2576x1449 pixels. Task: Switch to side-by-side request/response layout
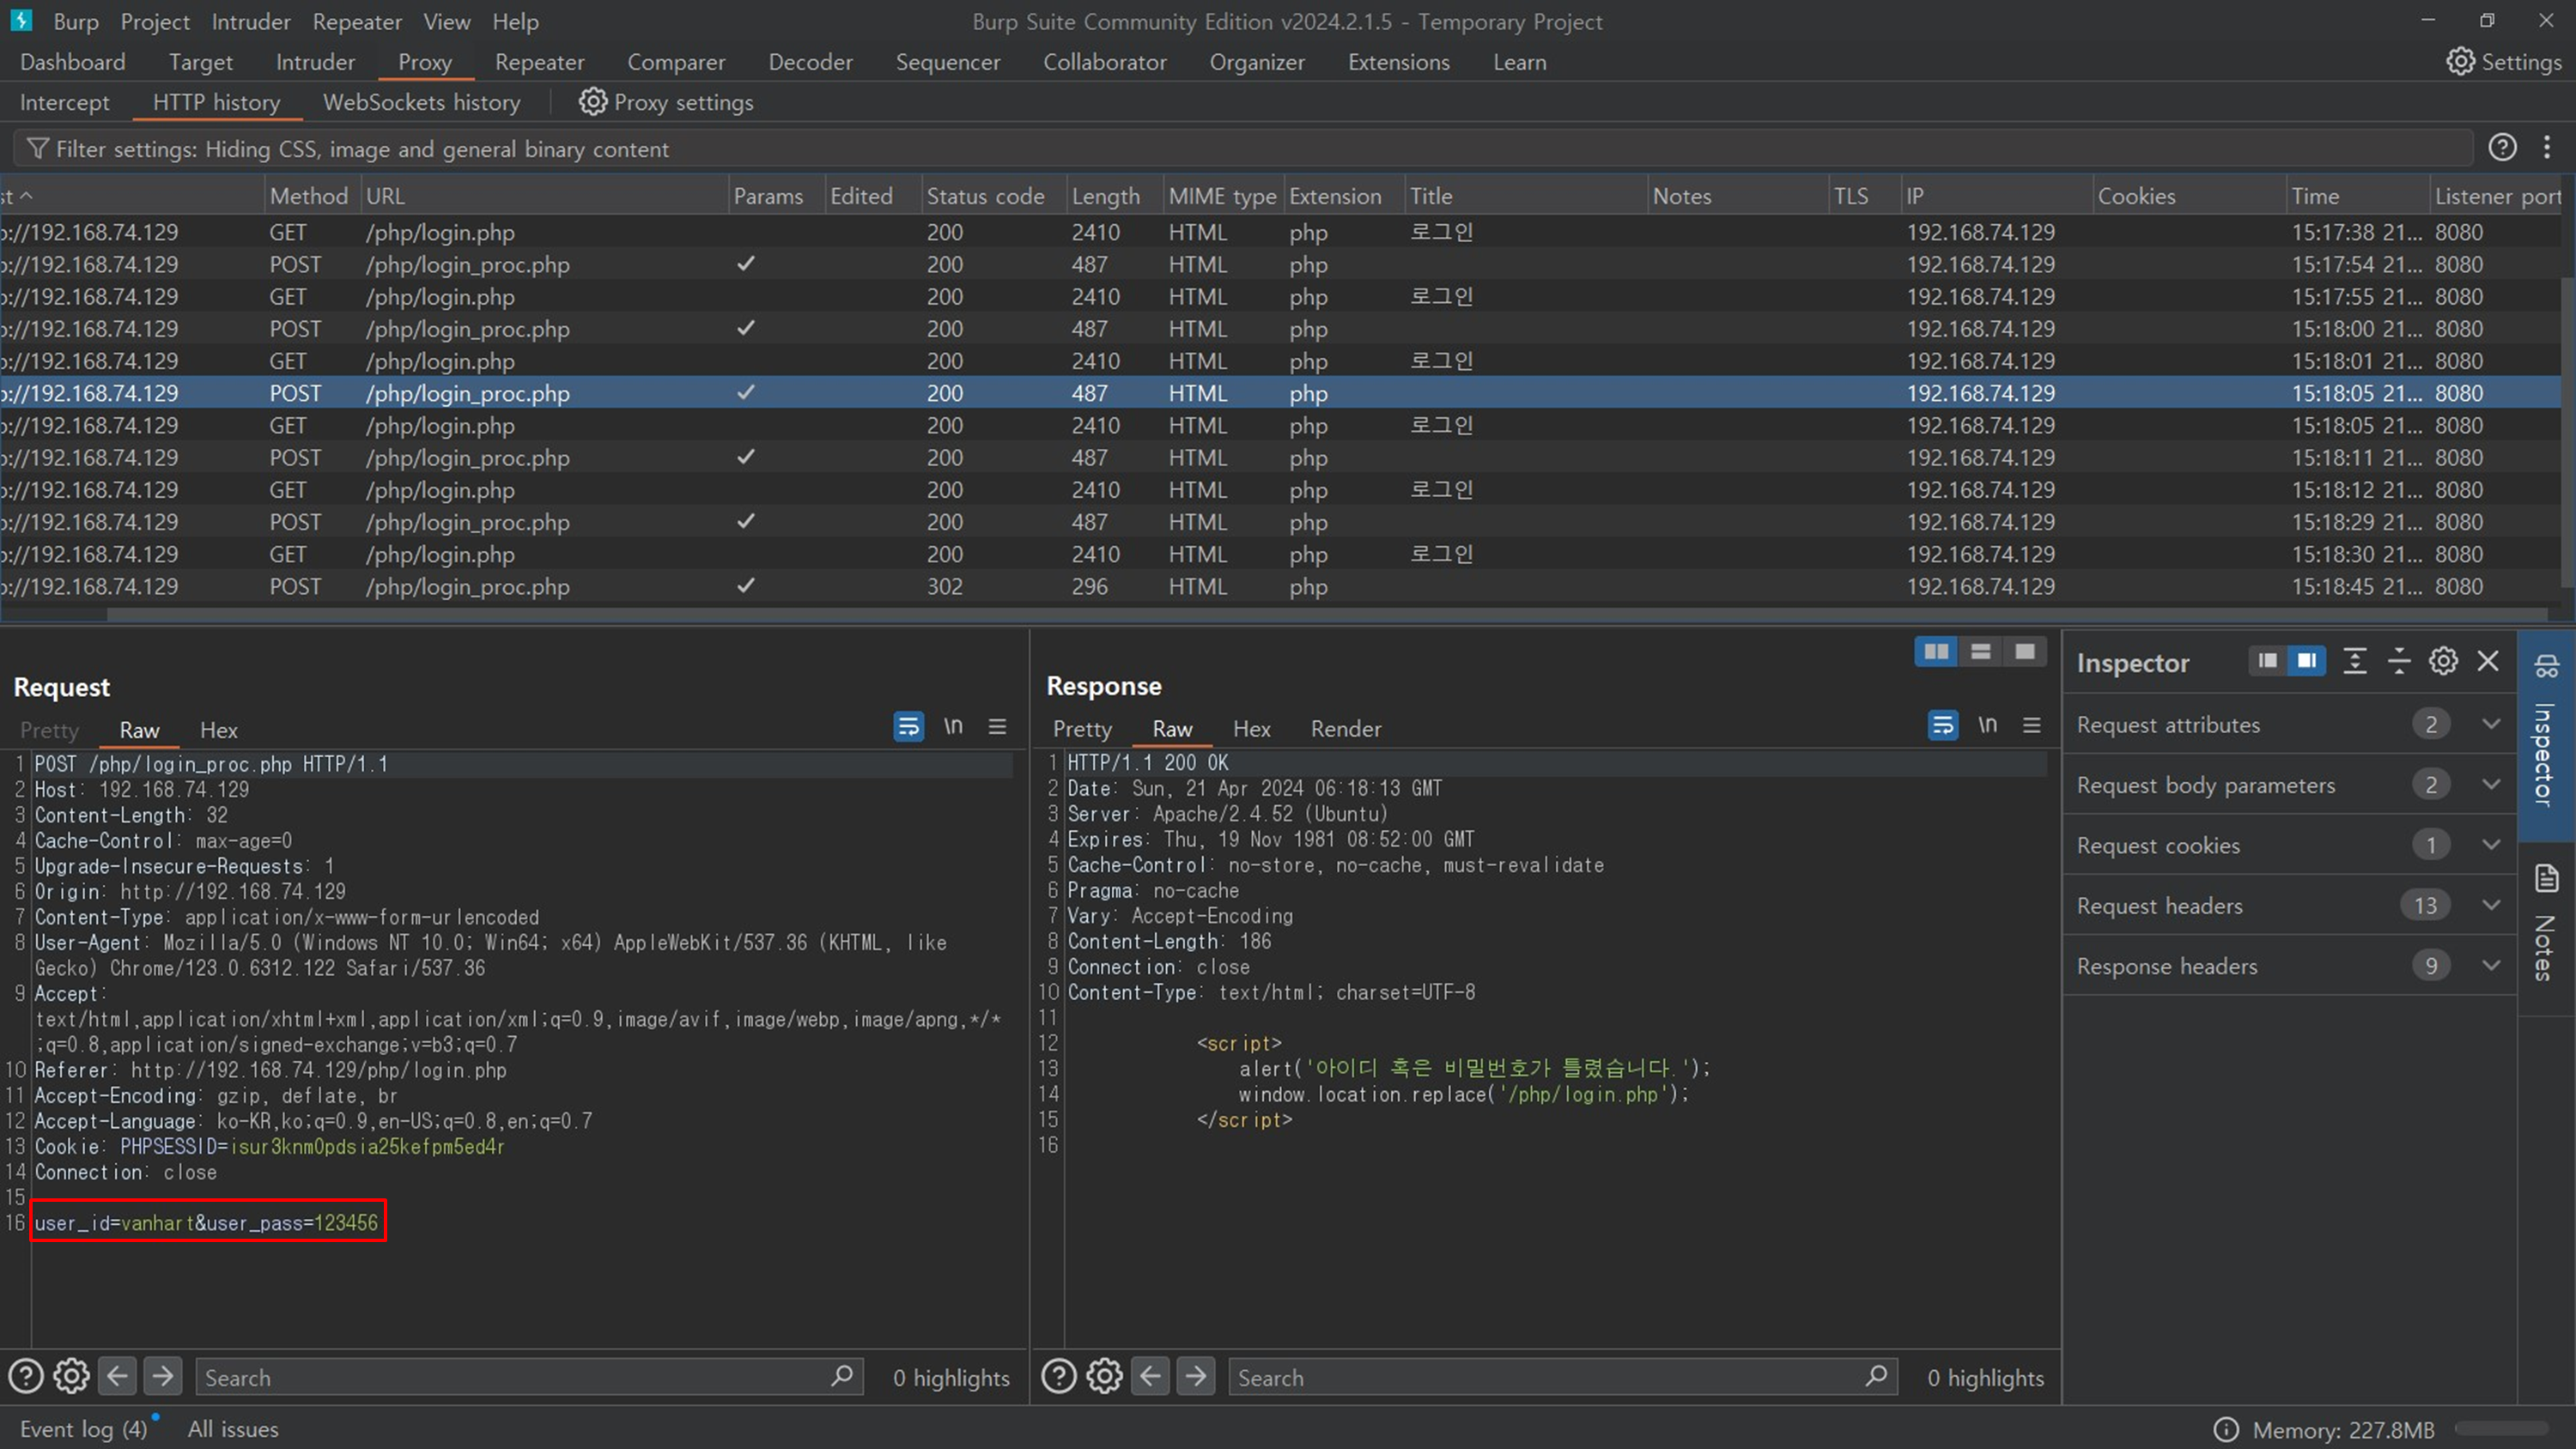1936,652
